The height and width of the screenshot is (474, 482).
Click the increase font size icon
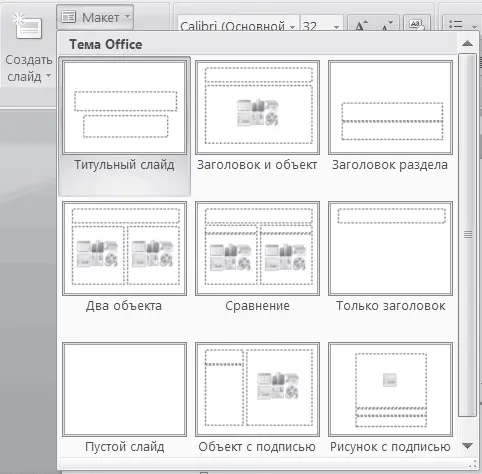click(361, 25)
